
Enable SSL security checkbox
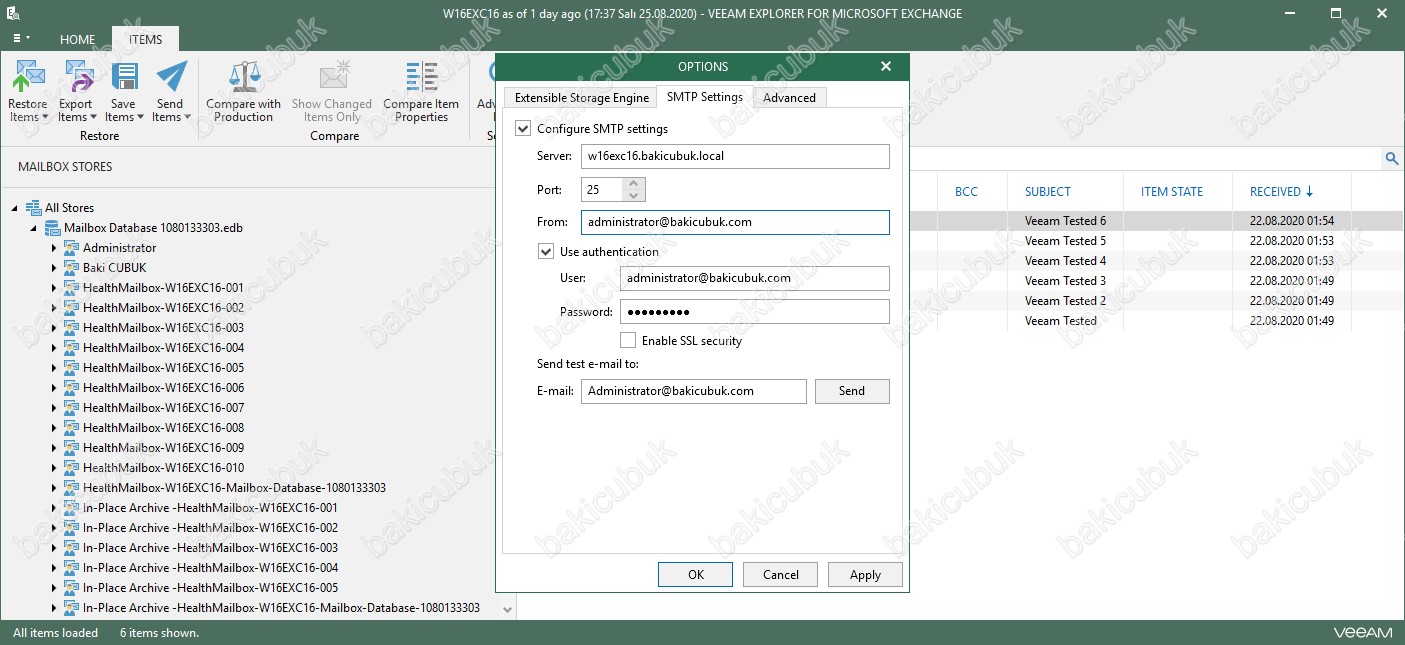[628, 341]
